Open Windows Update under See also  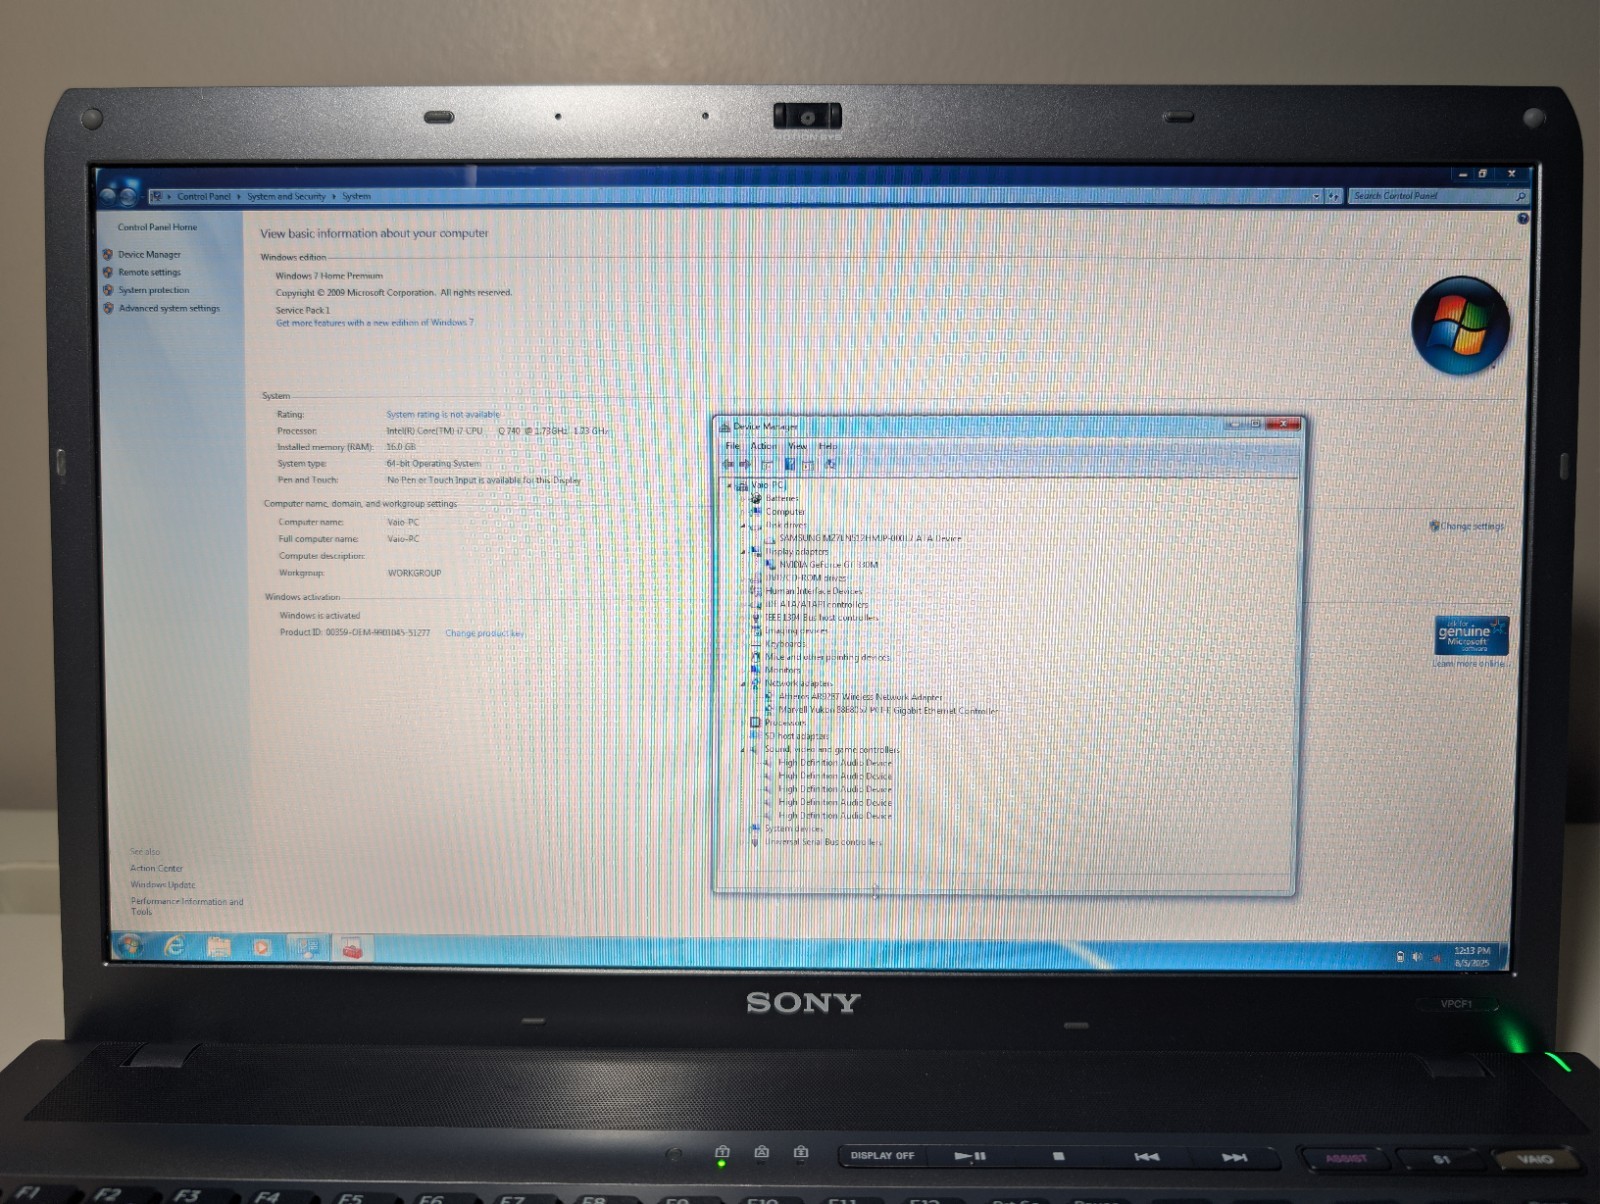(162, 885)
